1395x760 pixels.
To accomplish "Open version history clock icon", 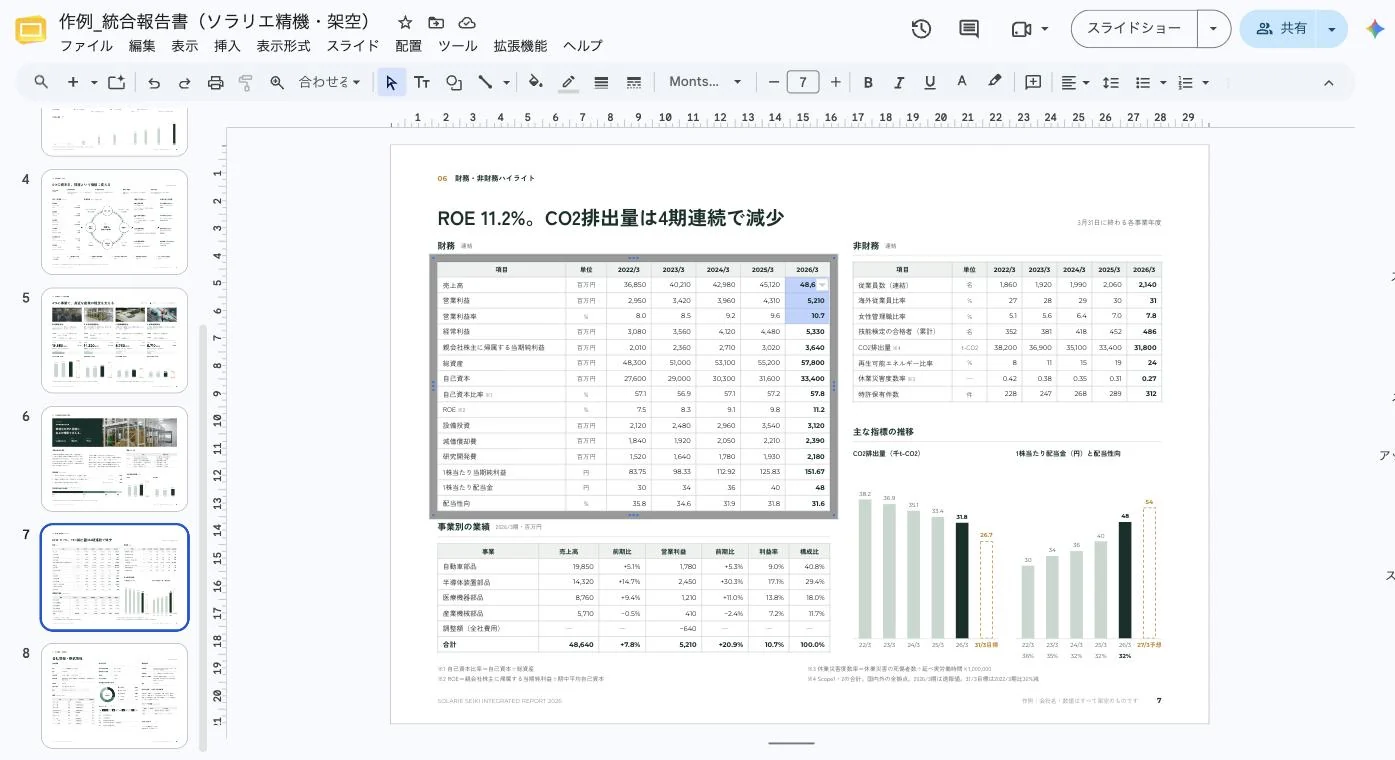I will (921, 29).
